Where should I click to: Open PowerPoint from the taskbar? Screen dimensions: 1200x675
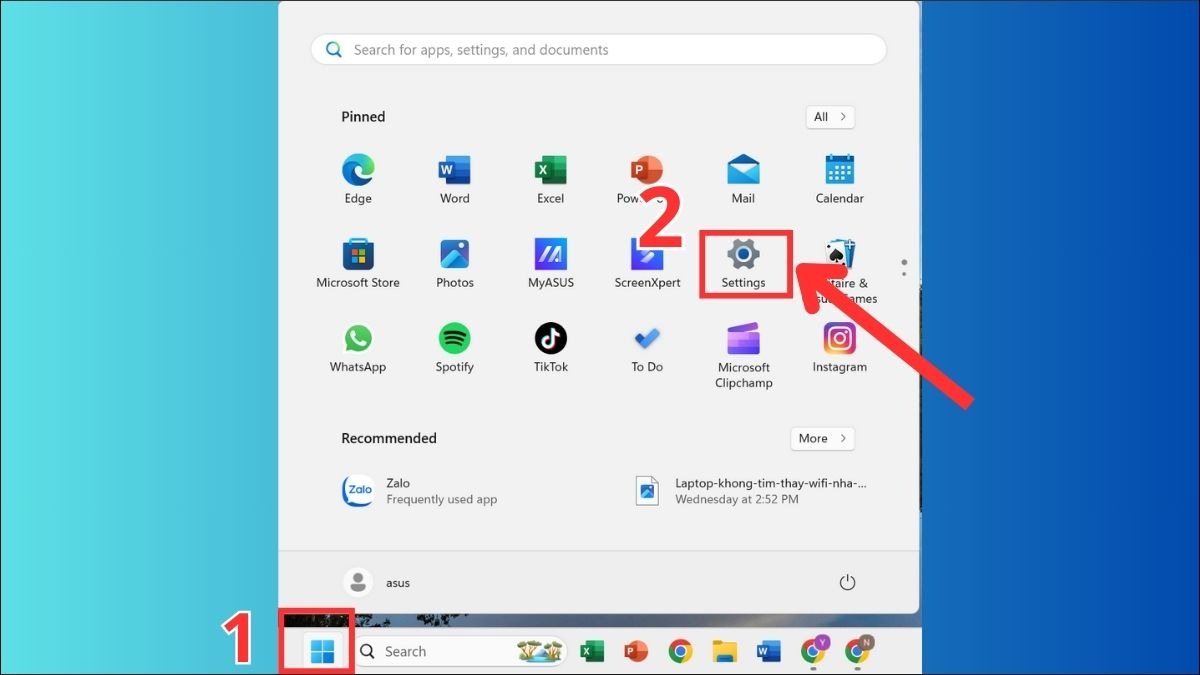click(x=636, y=652)
